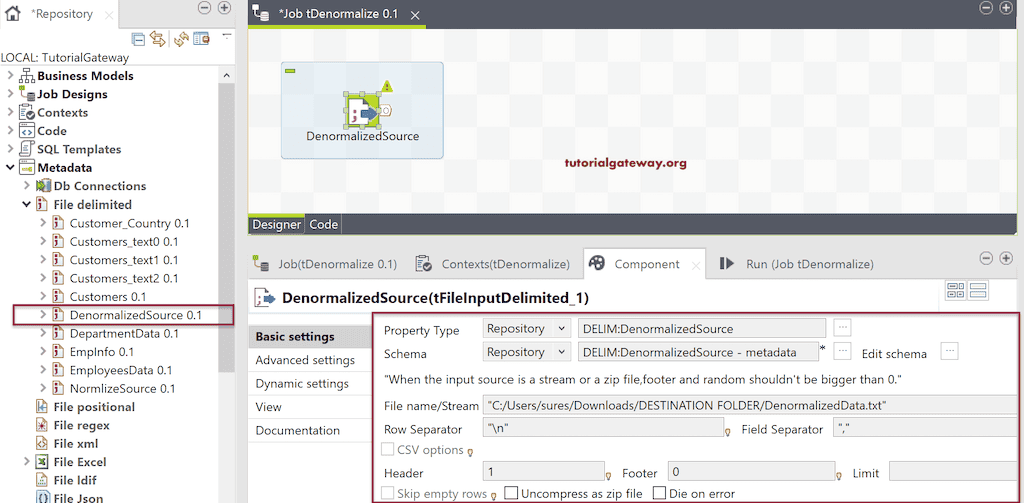Click the Edit schema ellipsis button
Viewport: 1024px width, 503px height.
click(x=950, y=351)
